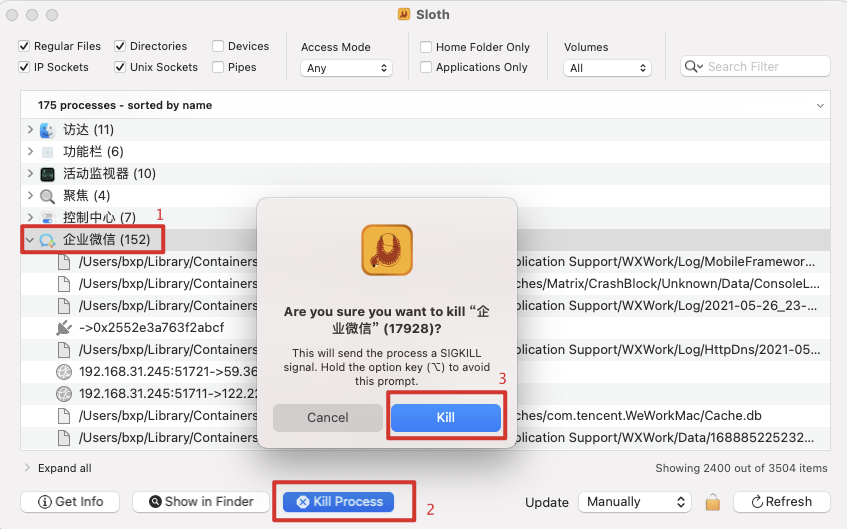Click the 'Showing 2400 out of 3504 items' status
847x529 pixels.
tap(741, 468)
